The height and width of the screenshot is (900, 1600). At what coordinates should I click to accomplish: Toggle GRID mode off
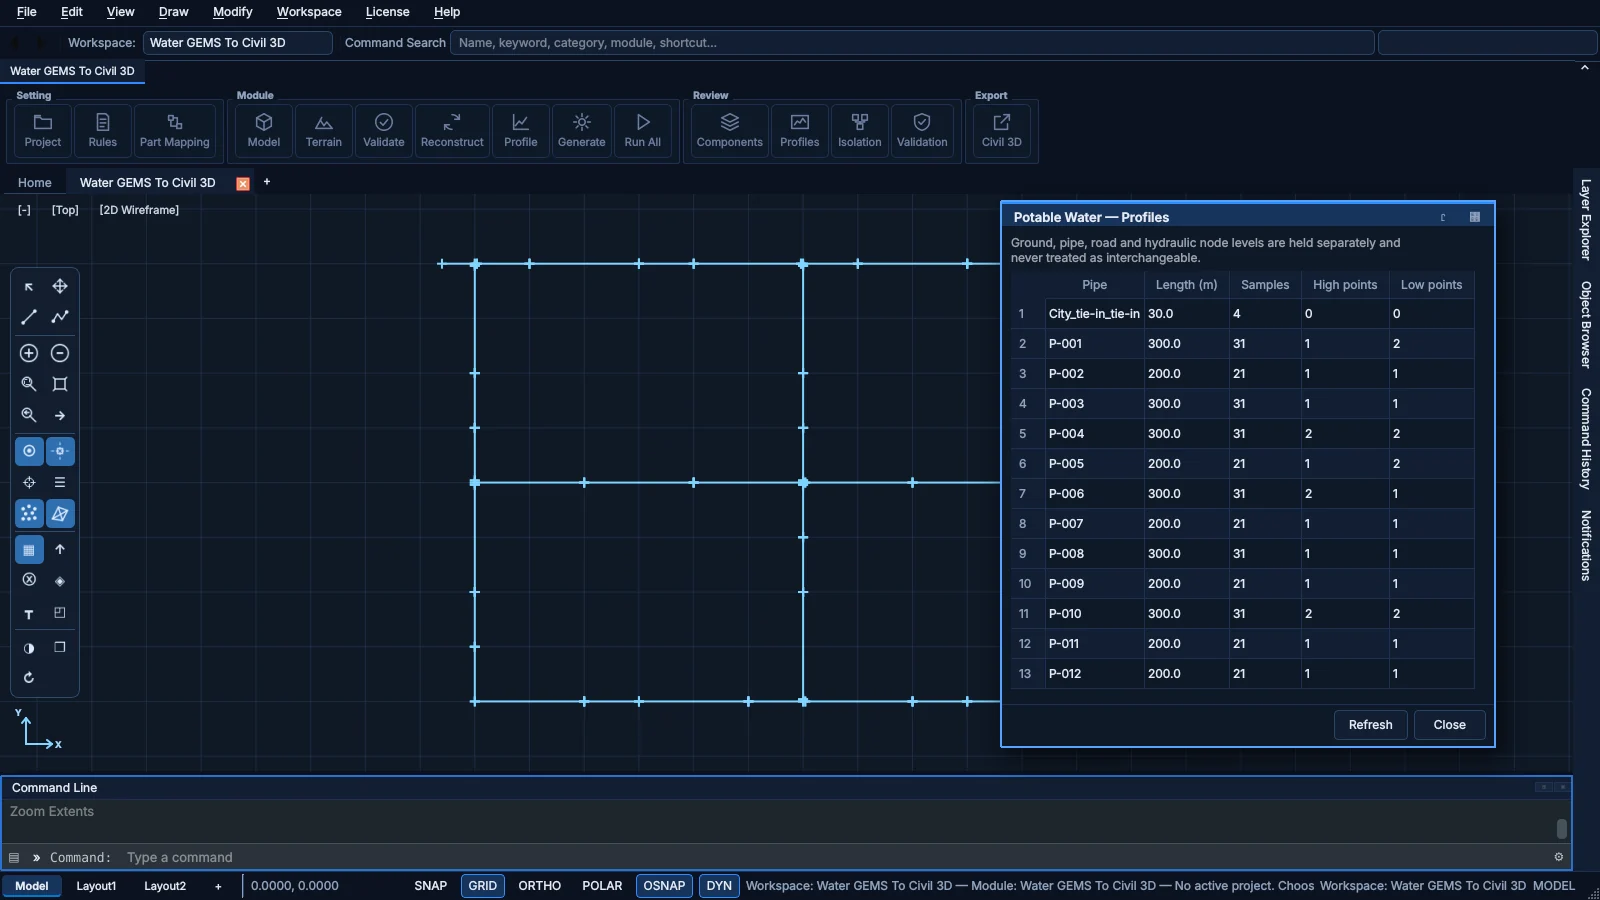coord(483,886)
